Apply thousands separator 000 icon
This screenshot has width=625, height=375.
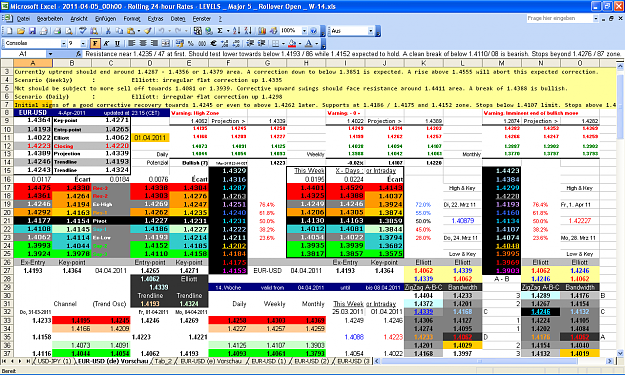[x=202, y=43]
